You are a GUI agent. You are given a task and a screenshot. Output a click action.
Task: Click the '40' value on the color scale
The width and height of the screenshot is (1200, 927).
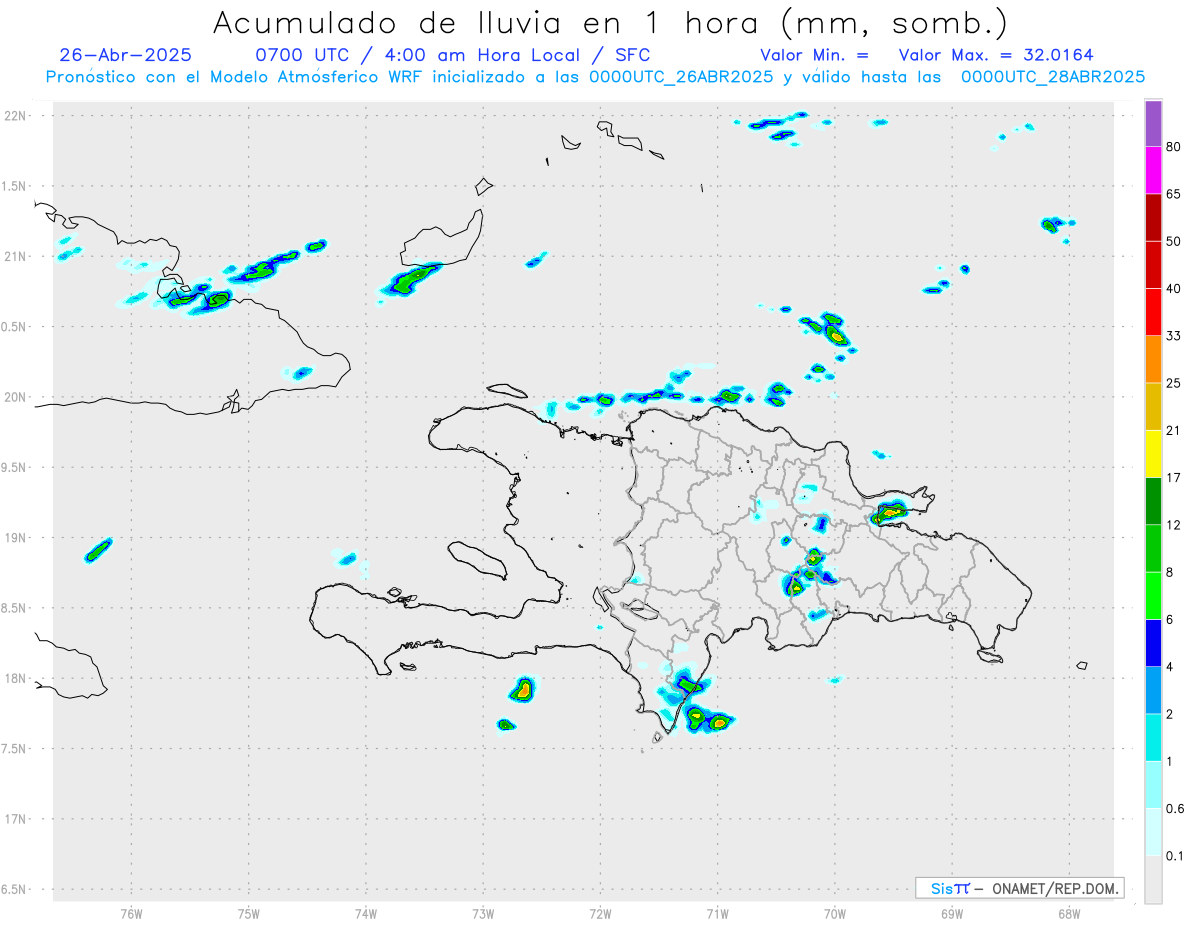[1174, 289]
